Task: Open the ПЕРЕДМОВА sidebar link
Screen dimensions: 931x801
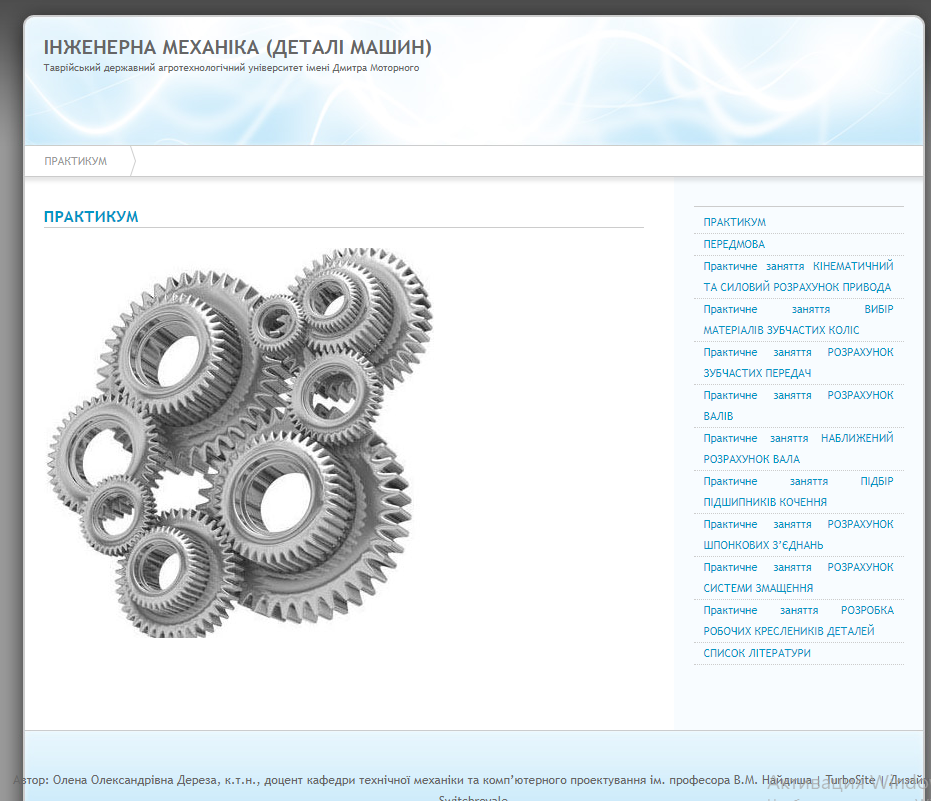Action: tap(734, 244)
